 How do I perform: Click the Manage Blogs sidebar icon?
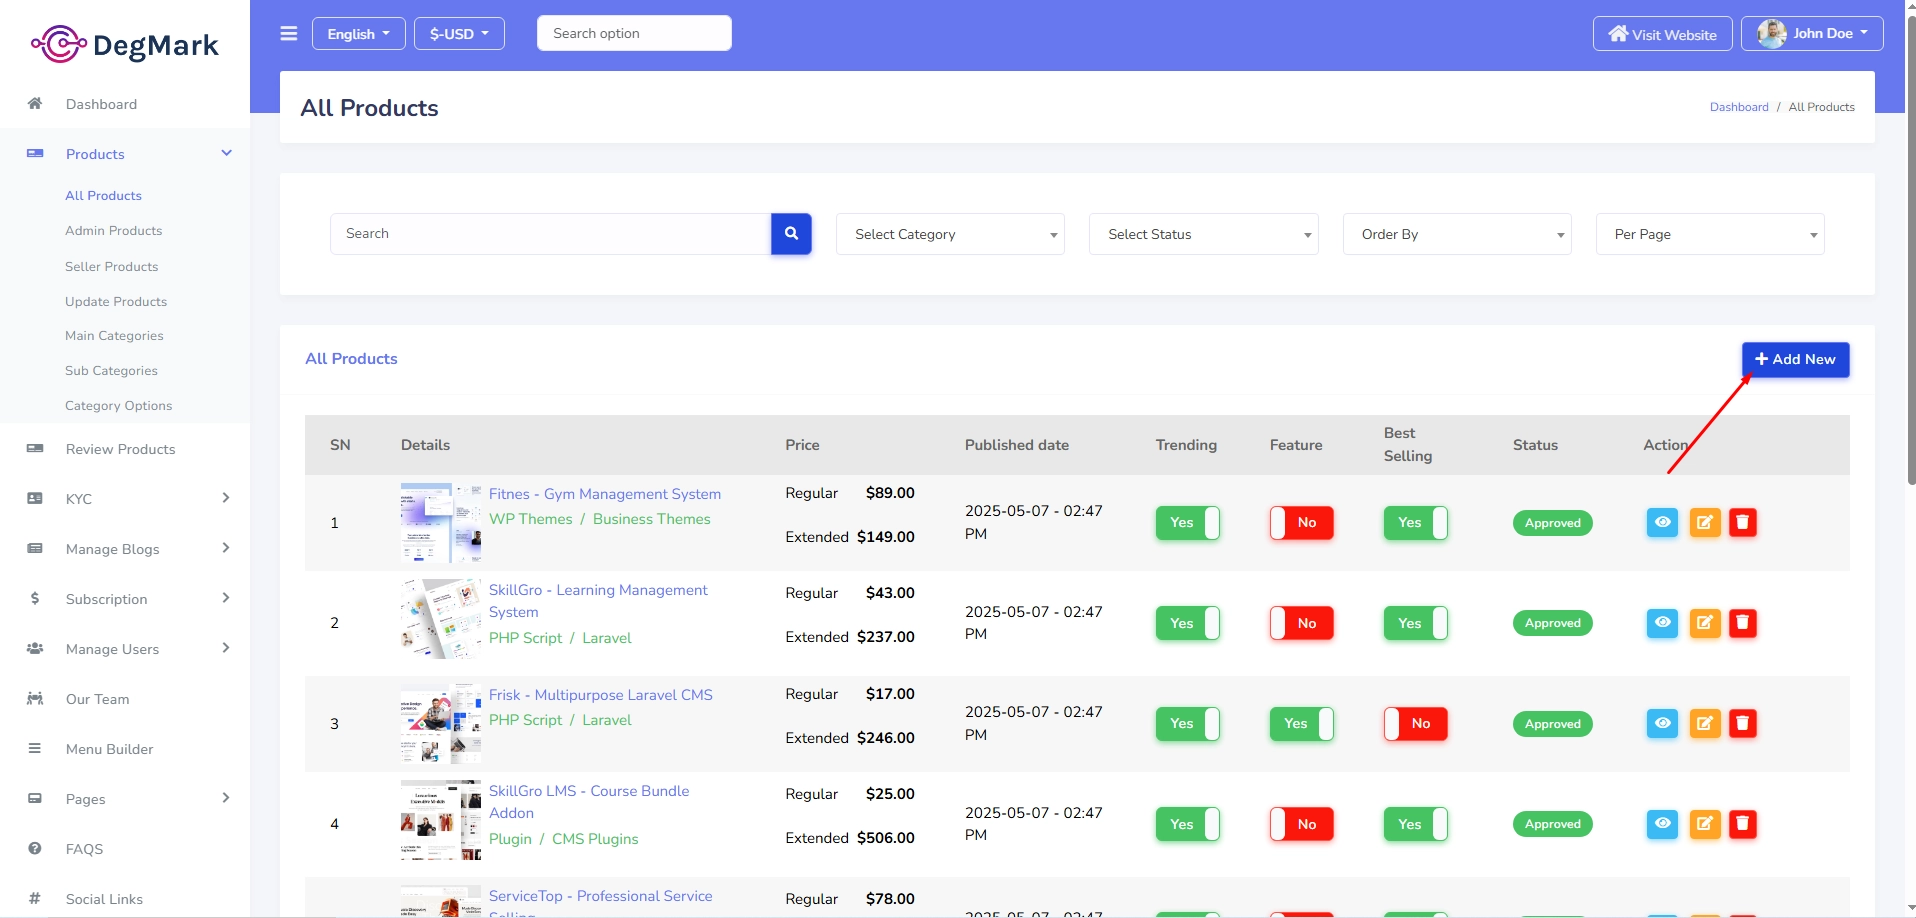click(35, 548)
